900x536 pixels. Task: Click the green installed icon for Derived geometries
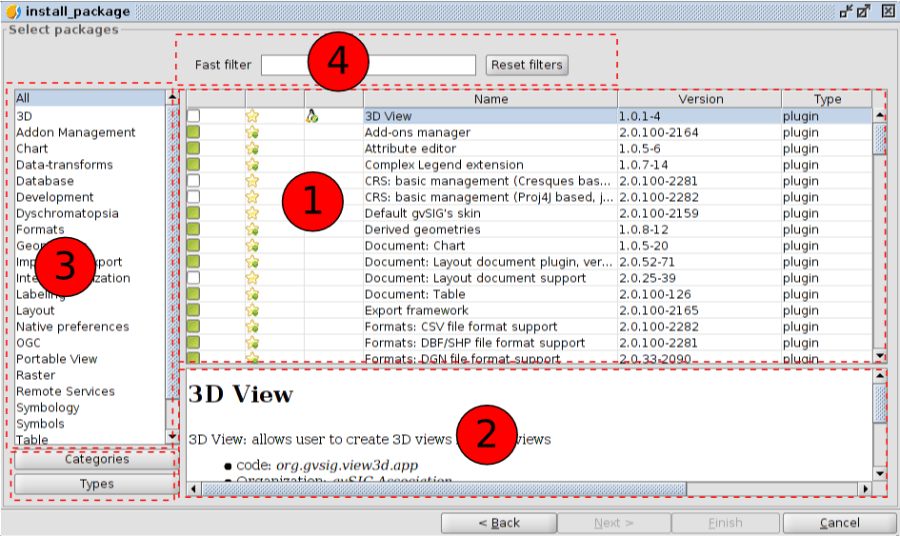tap(194, 229)
